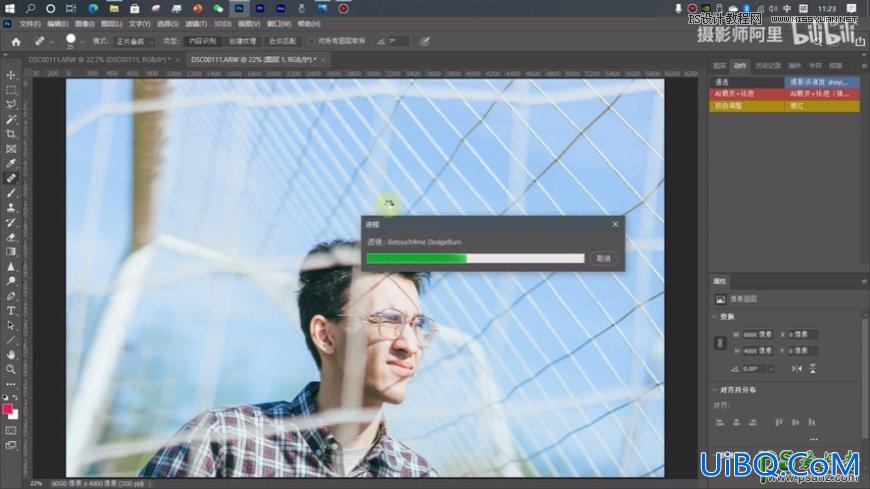Select the Blur/Sharpen tool
Screen dimensions: 870x489
11,266
